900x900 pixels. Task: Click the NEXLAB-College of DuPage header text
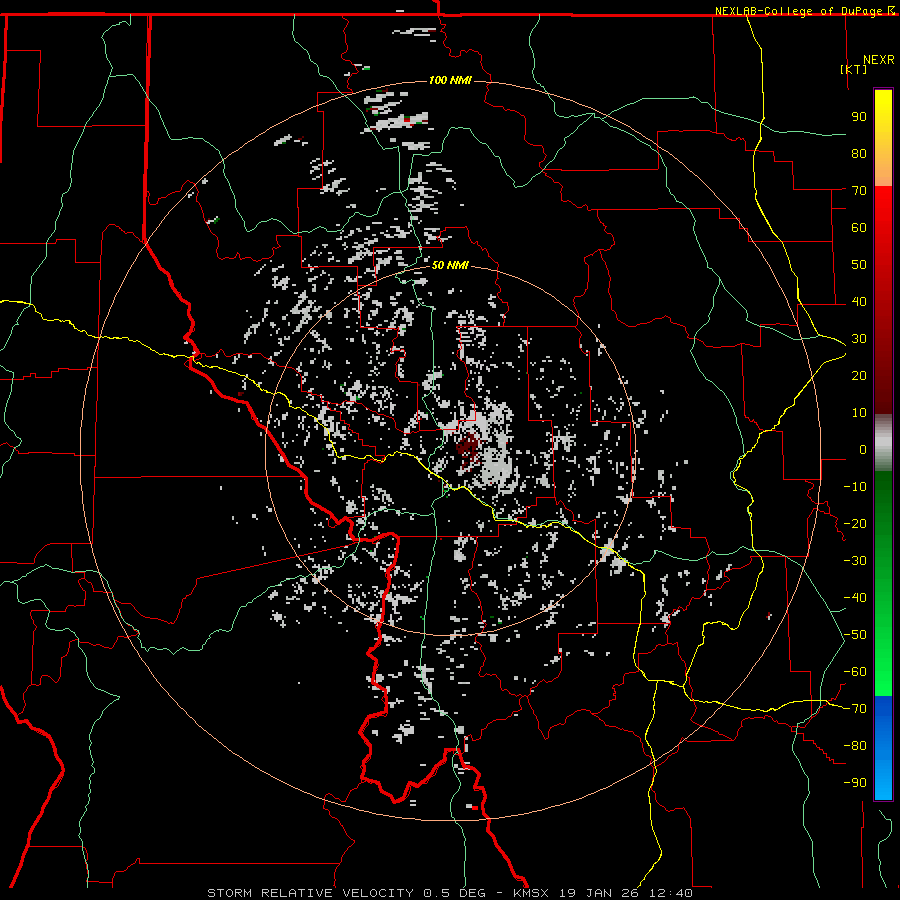point(799,11)
